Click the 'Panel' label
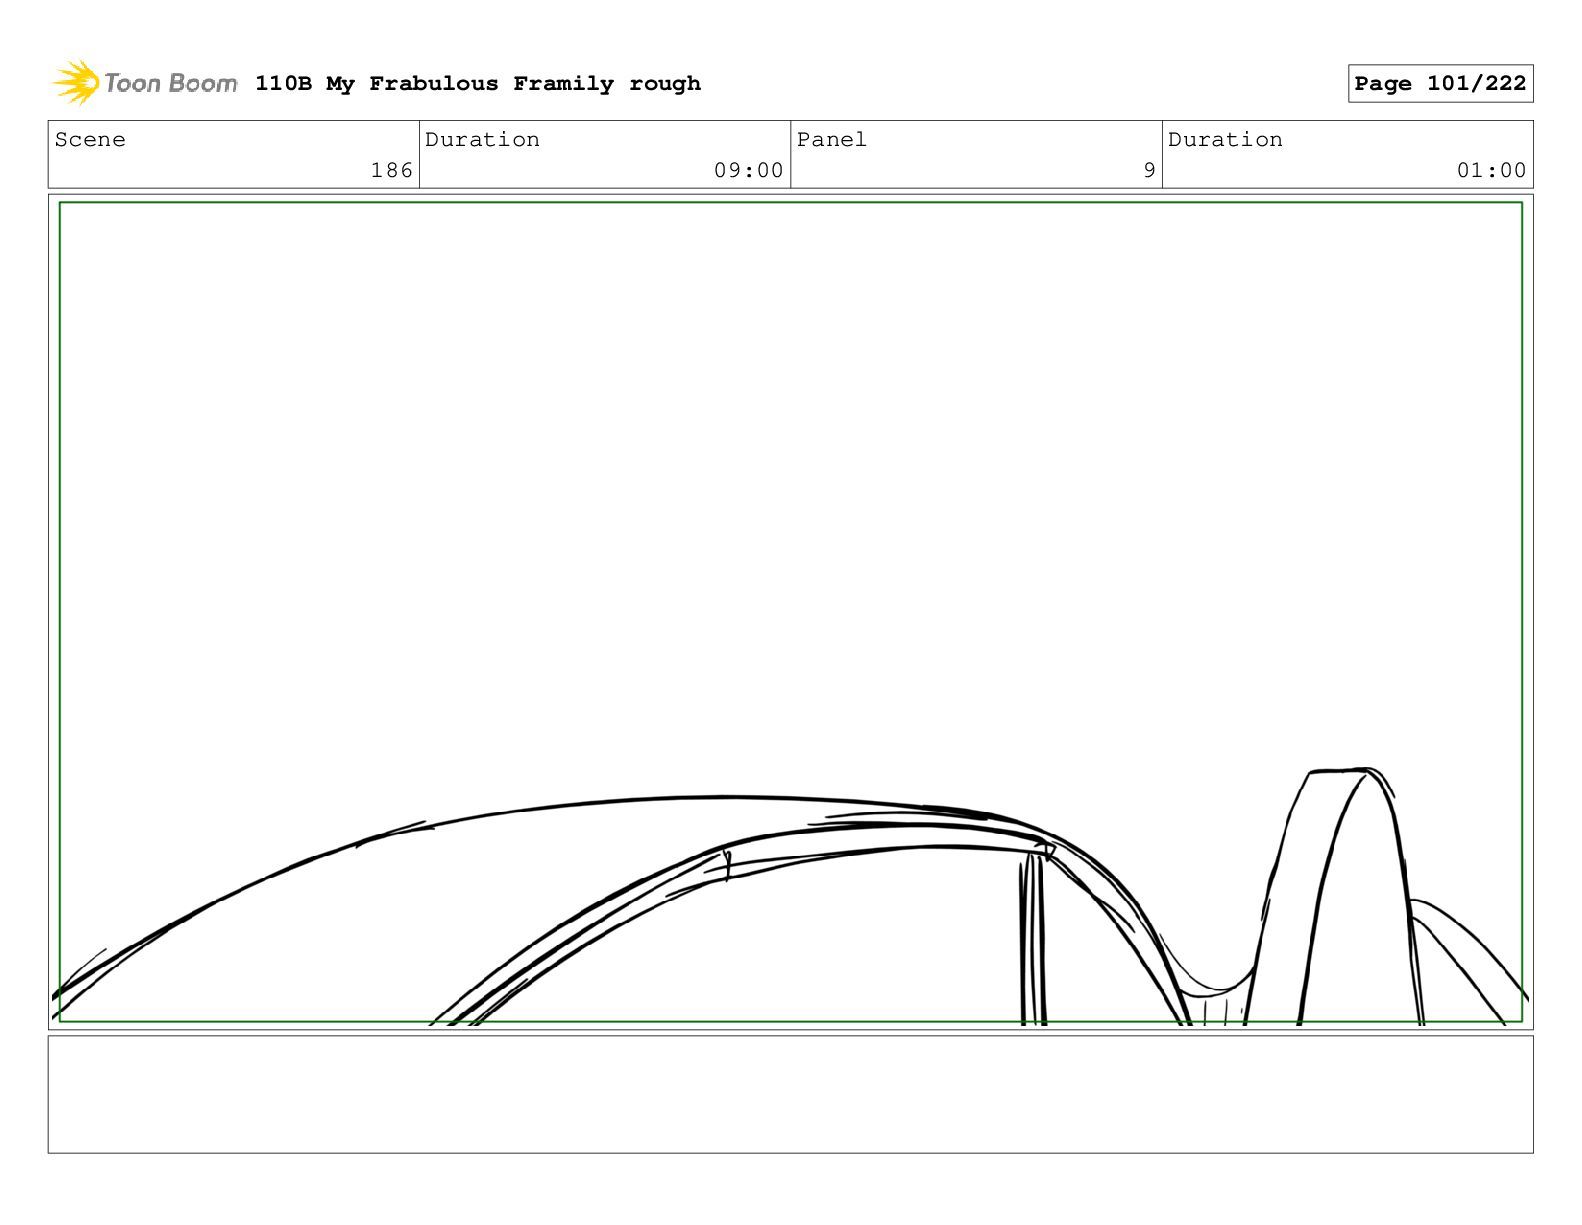 (x=832, y=140)
